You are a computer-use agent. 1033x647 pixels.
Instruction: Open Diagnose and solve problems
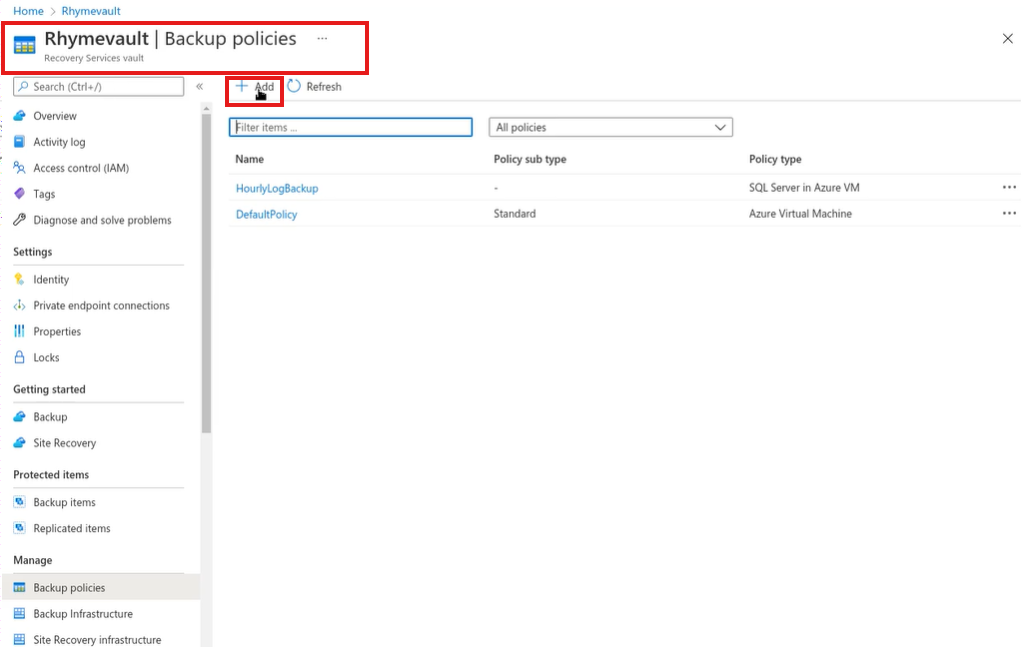[x=102, y=220]
